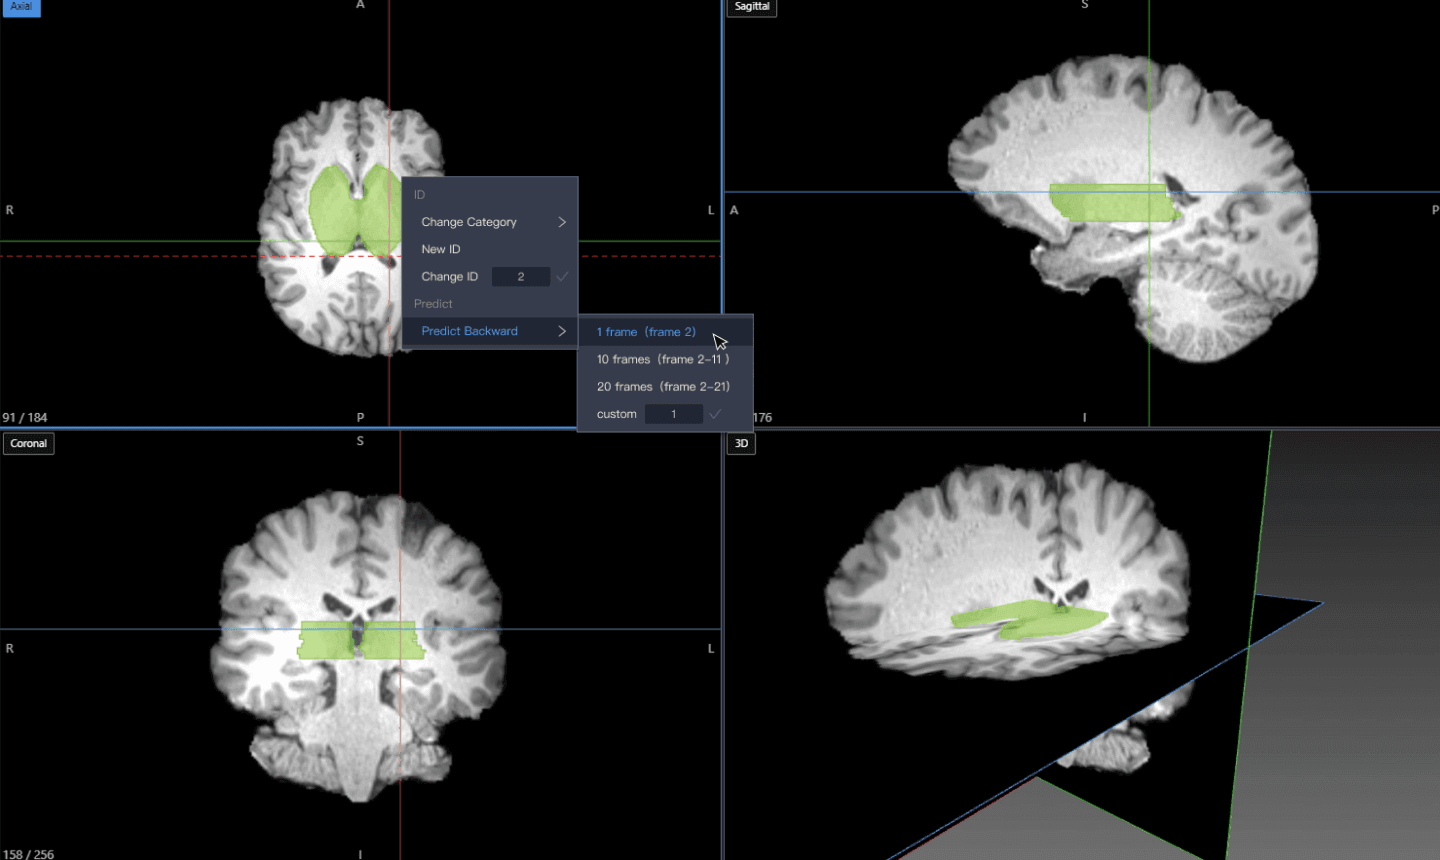
Task: Click the Axial view label
Action: [21, 7]
